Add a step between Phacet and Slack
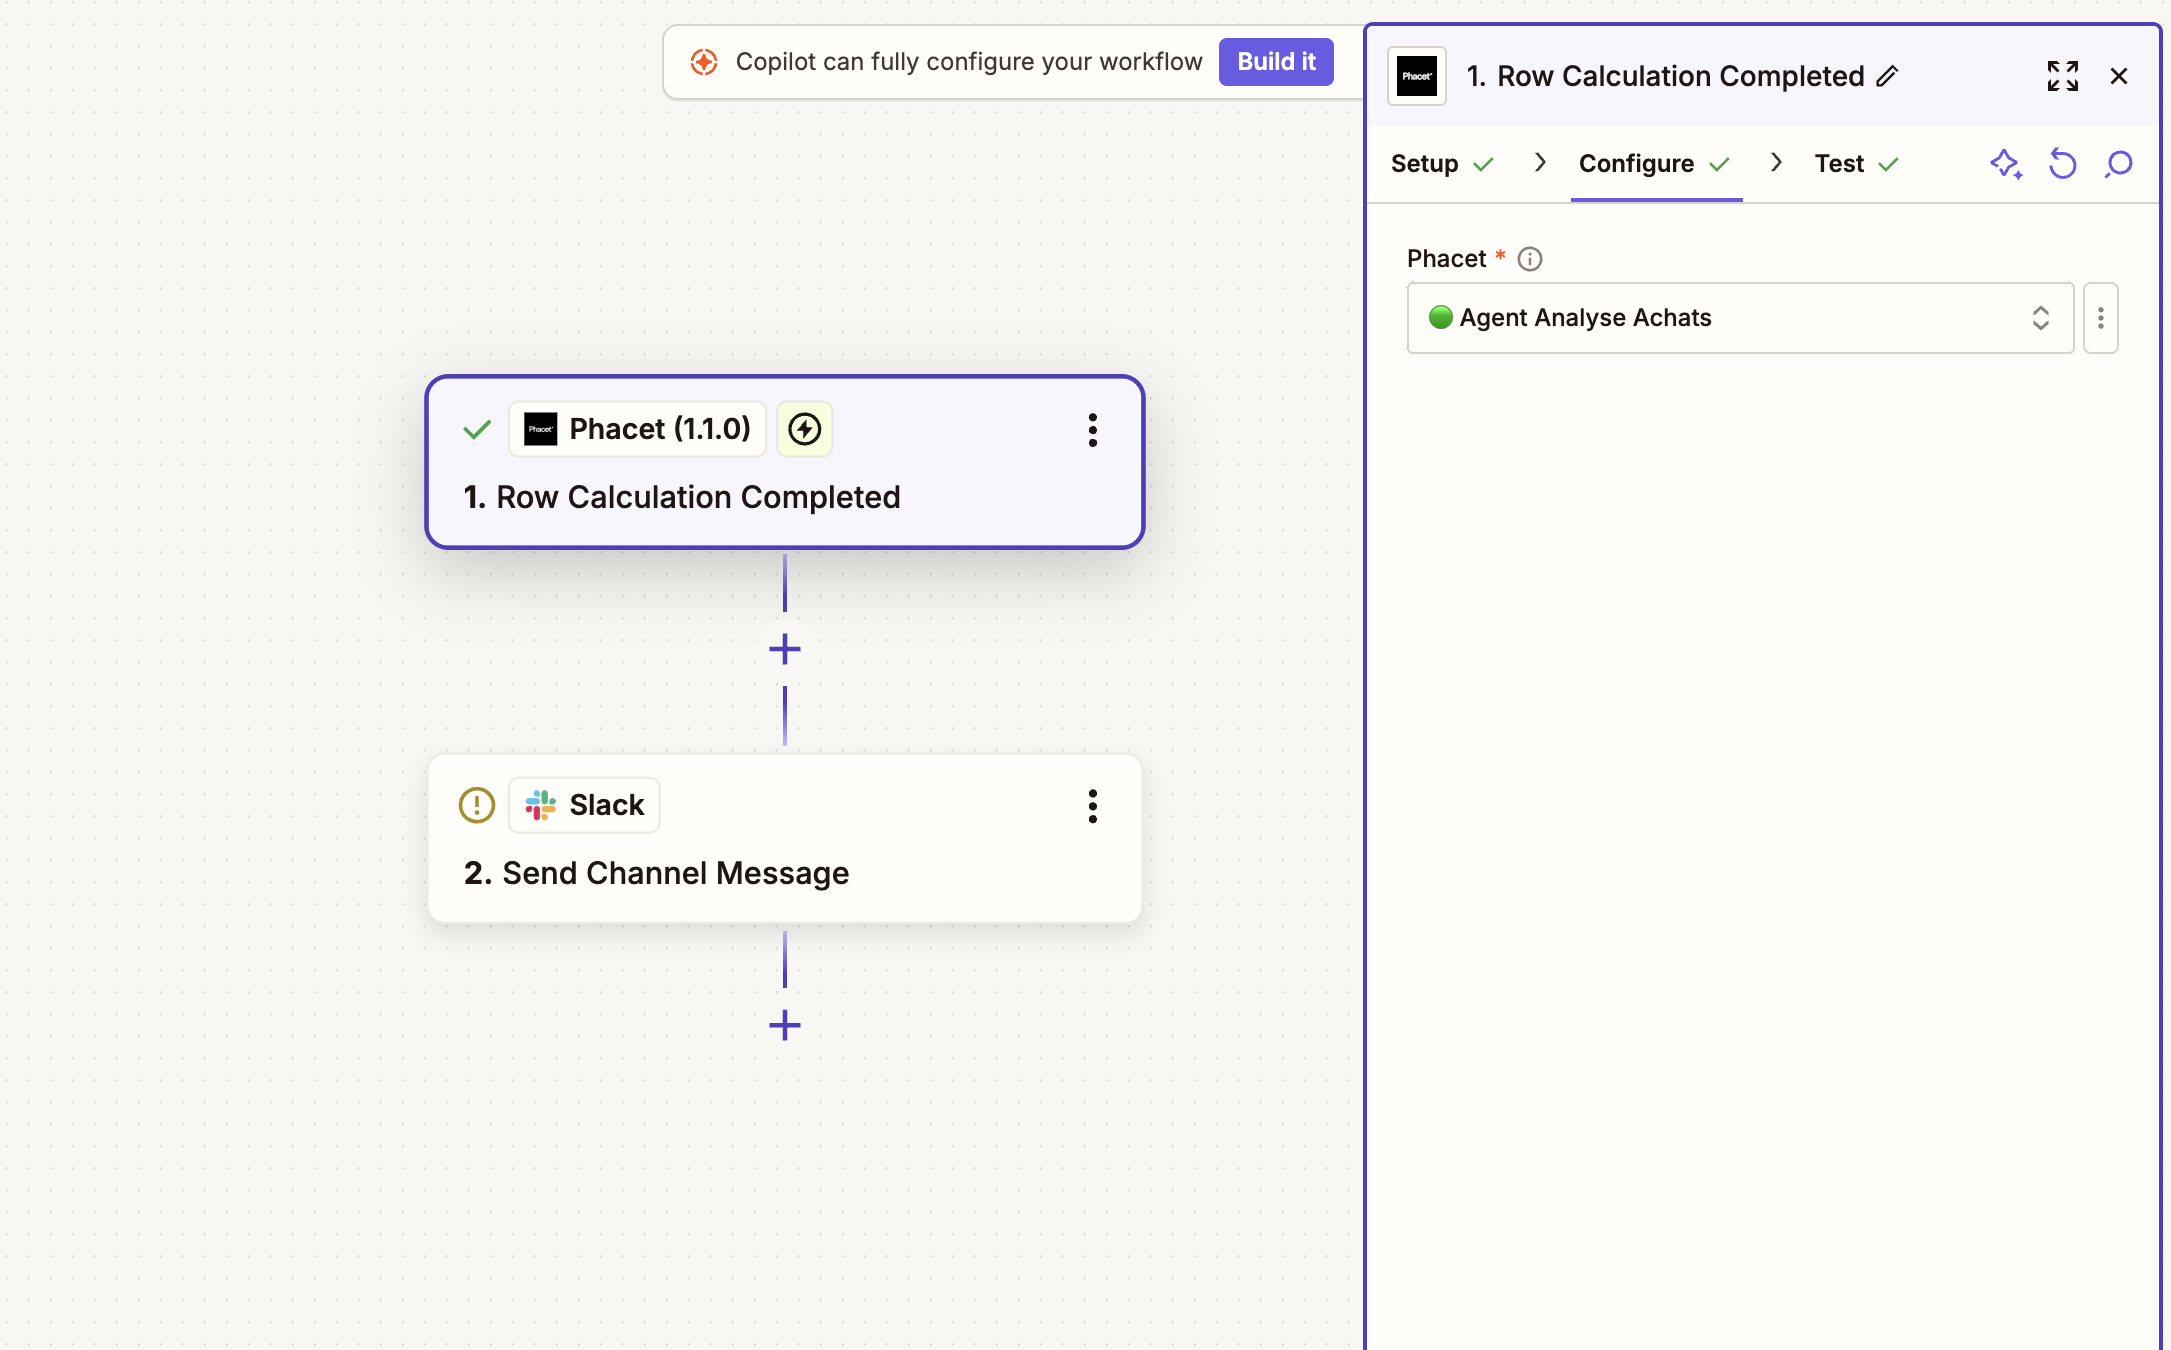 tap(785, 649)
